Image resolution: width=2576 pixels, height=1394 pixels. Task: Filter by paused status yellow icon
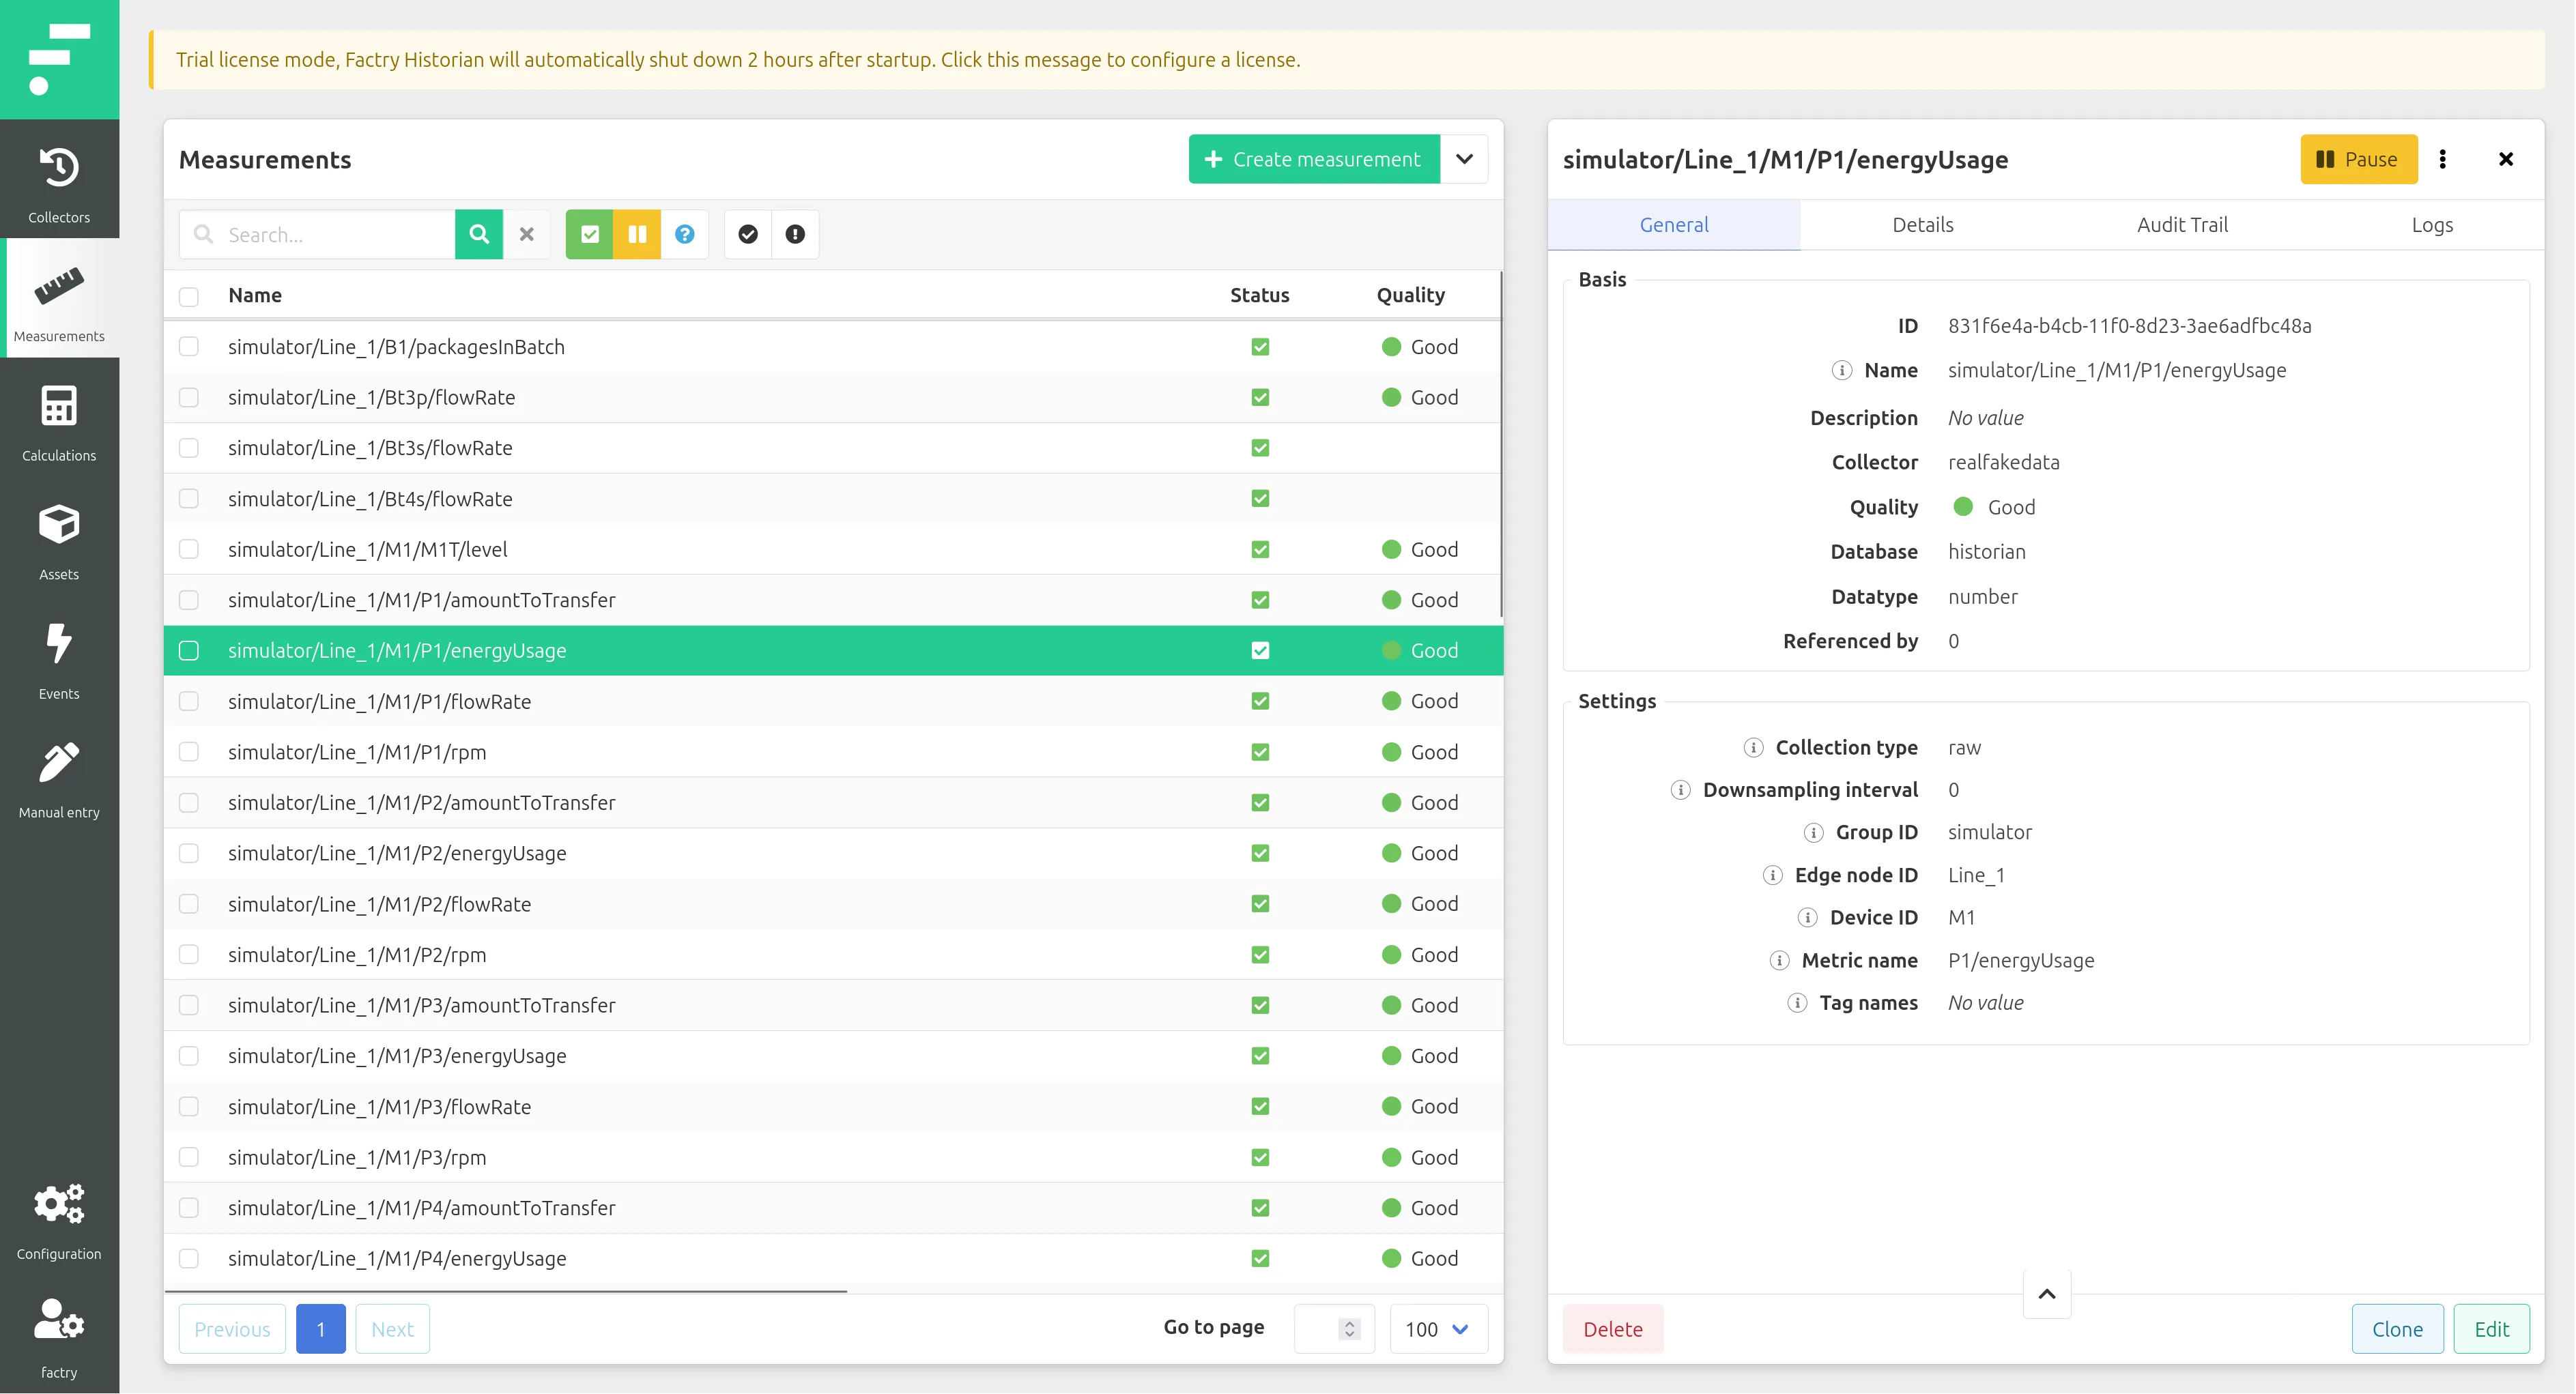tap(637, 234)
